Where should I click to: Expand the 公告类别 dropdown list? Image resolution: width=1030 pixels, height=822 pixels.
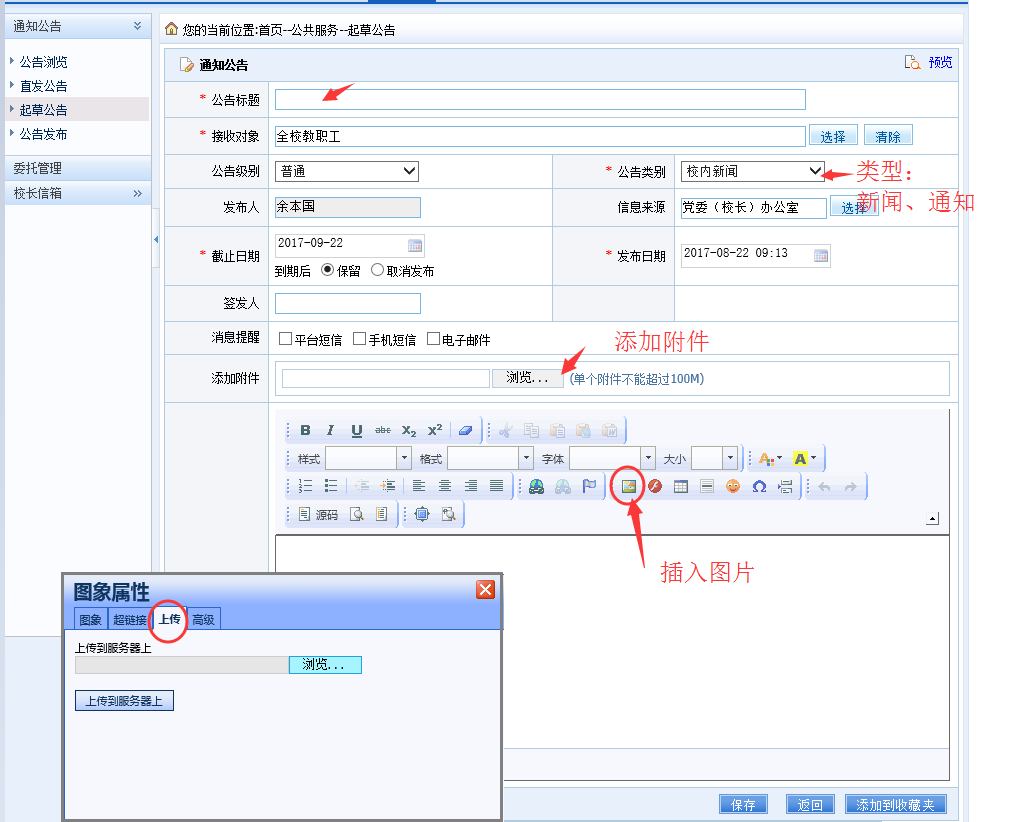tap(752, 171)
